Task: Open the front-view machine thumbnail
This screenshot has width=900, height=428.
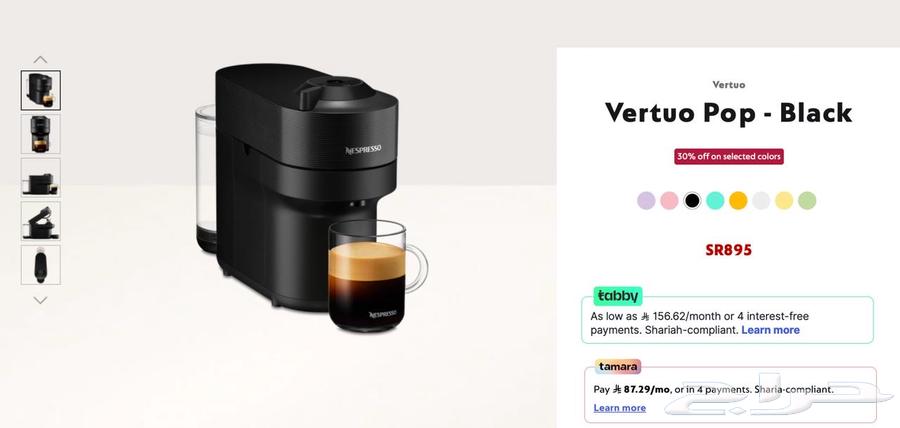Action: click(41, 134)
